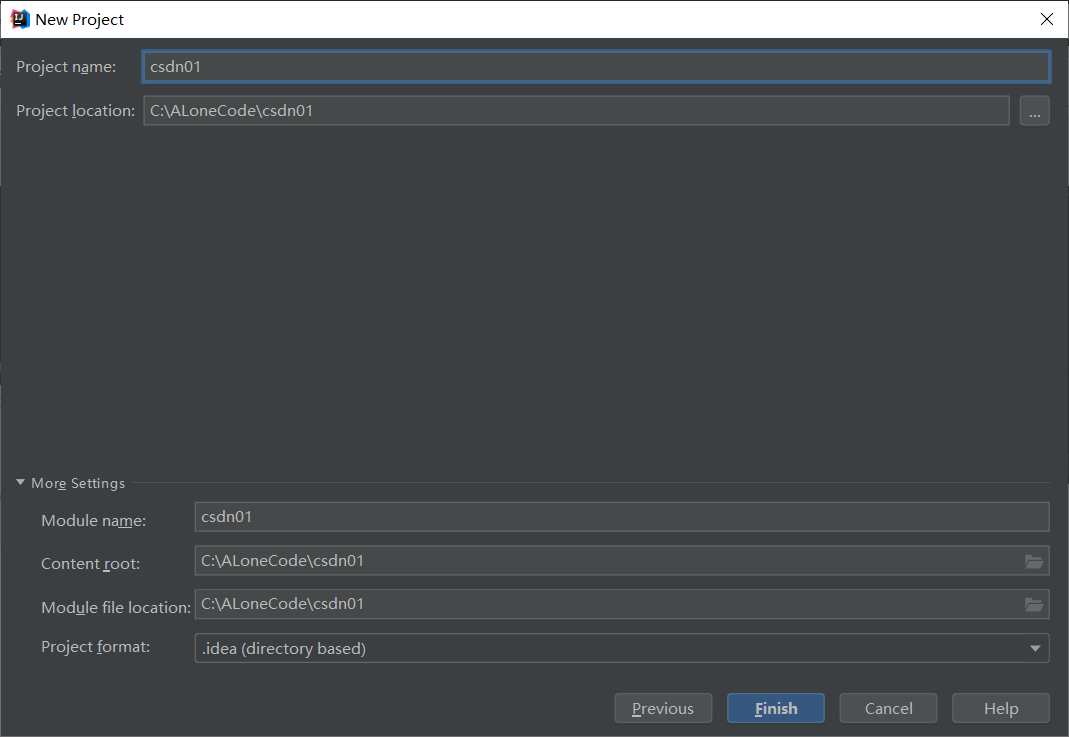
Task: Click Finish to create the project
Action: click(776, 708)
